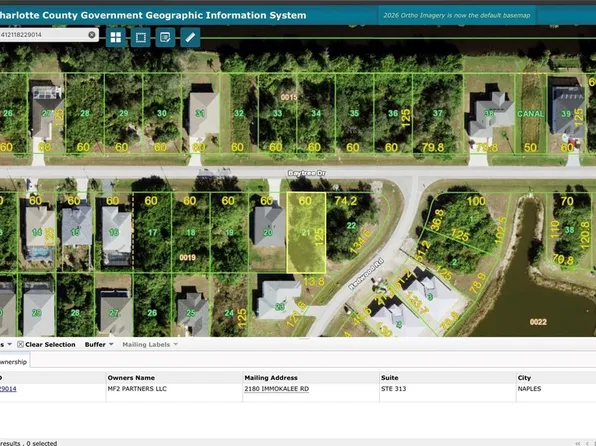Image resolution: width=596 pixels, height=446 pixels.
Task: Select the measure ruler tool
Action: pyautogui.click(x=190, y=37)
